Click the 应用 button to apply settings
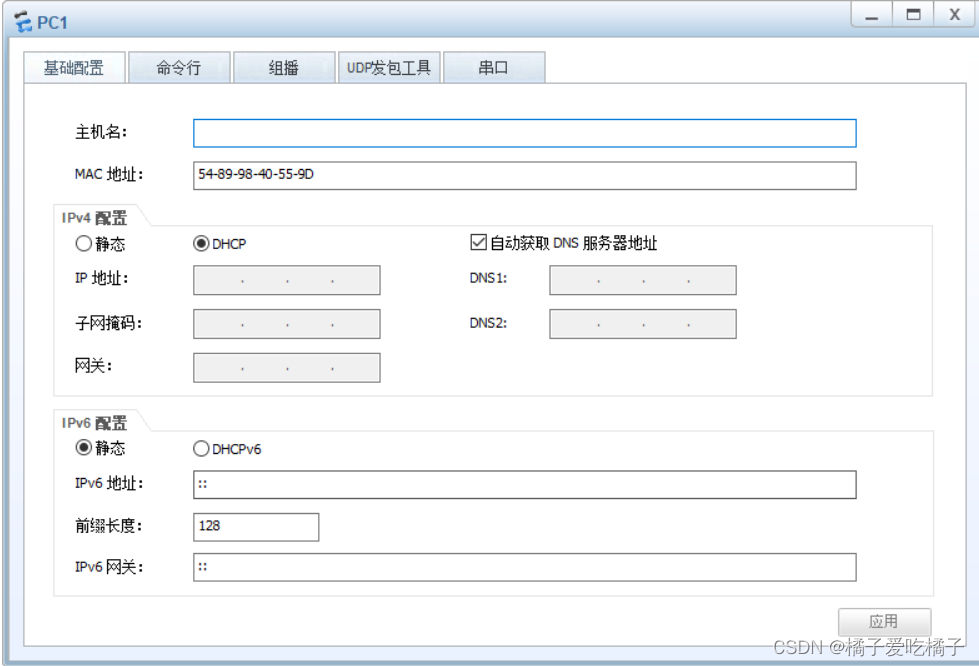The width and height of the screenshot is (979, 666). point(884,621)
